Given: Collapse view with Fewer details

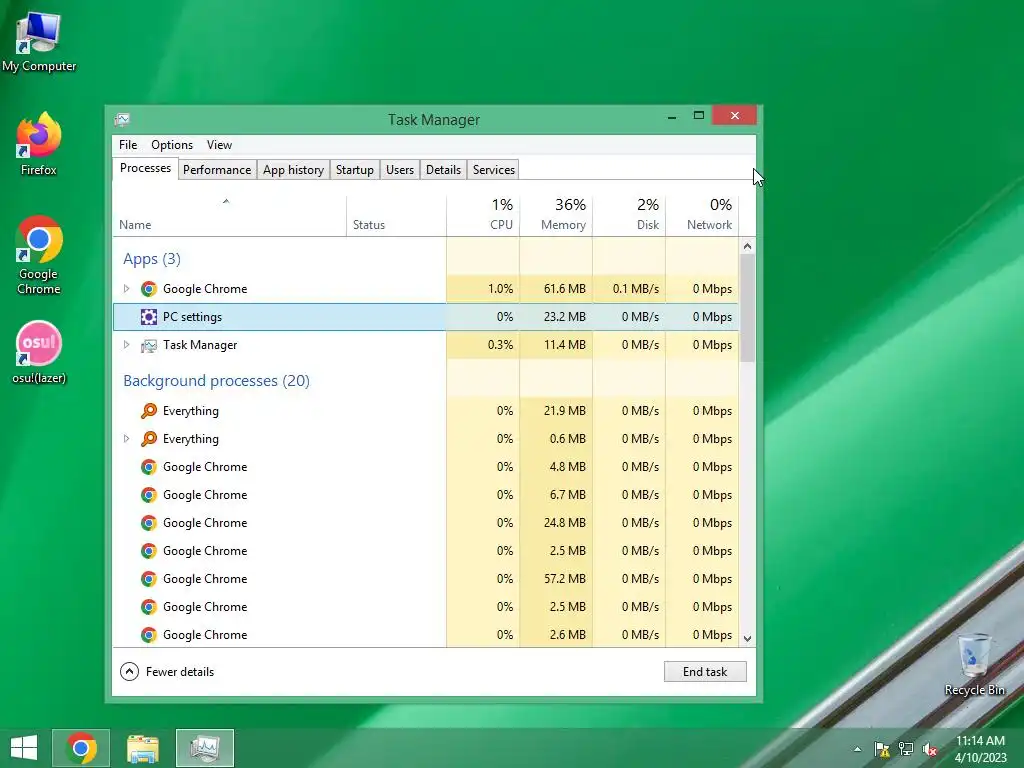Looking at the screenshot, I should [167, 671].
